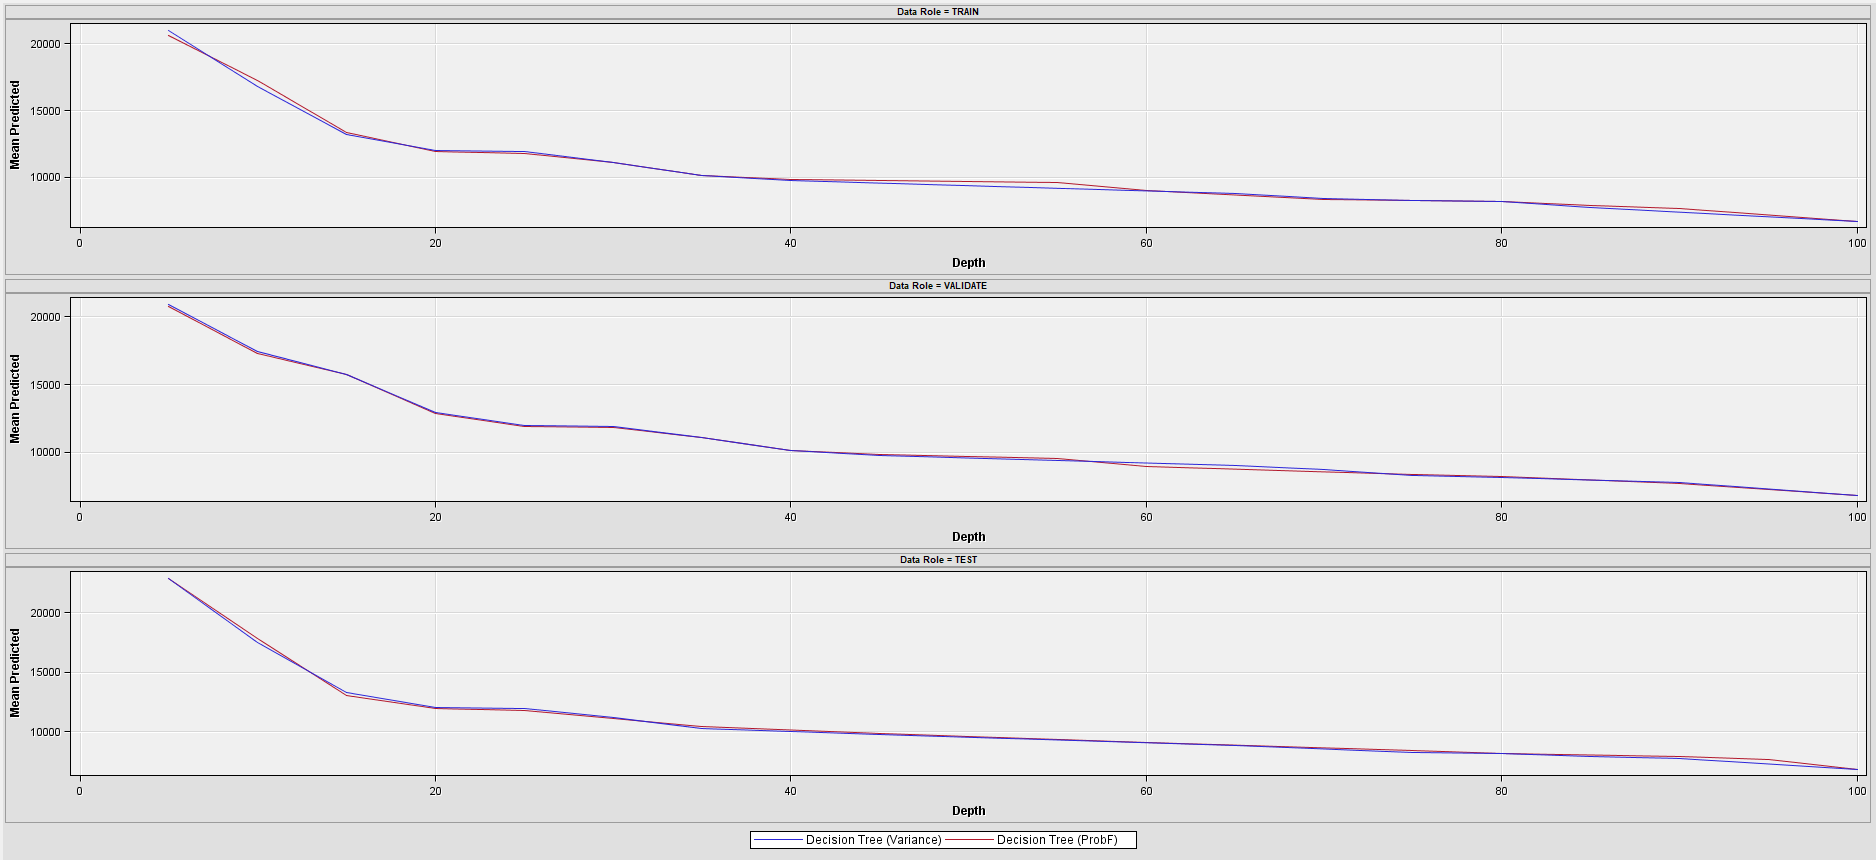1876x860 pixels.
Task: Click the 40 depth tick under TRAIN chart
Action: [790, 243]
